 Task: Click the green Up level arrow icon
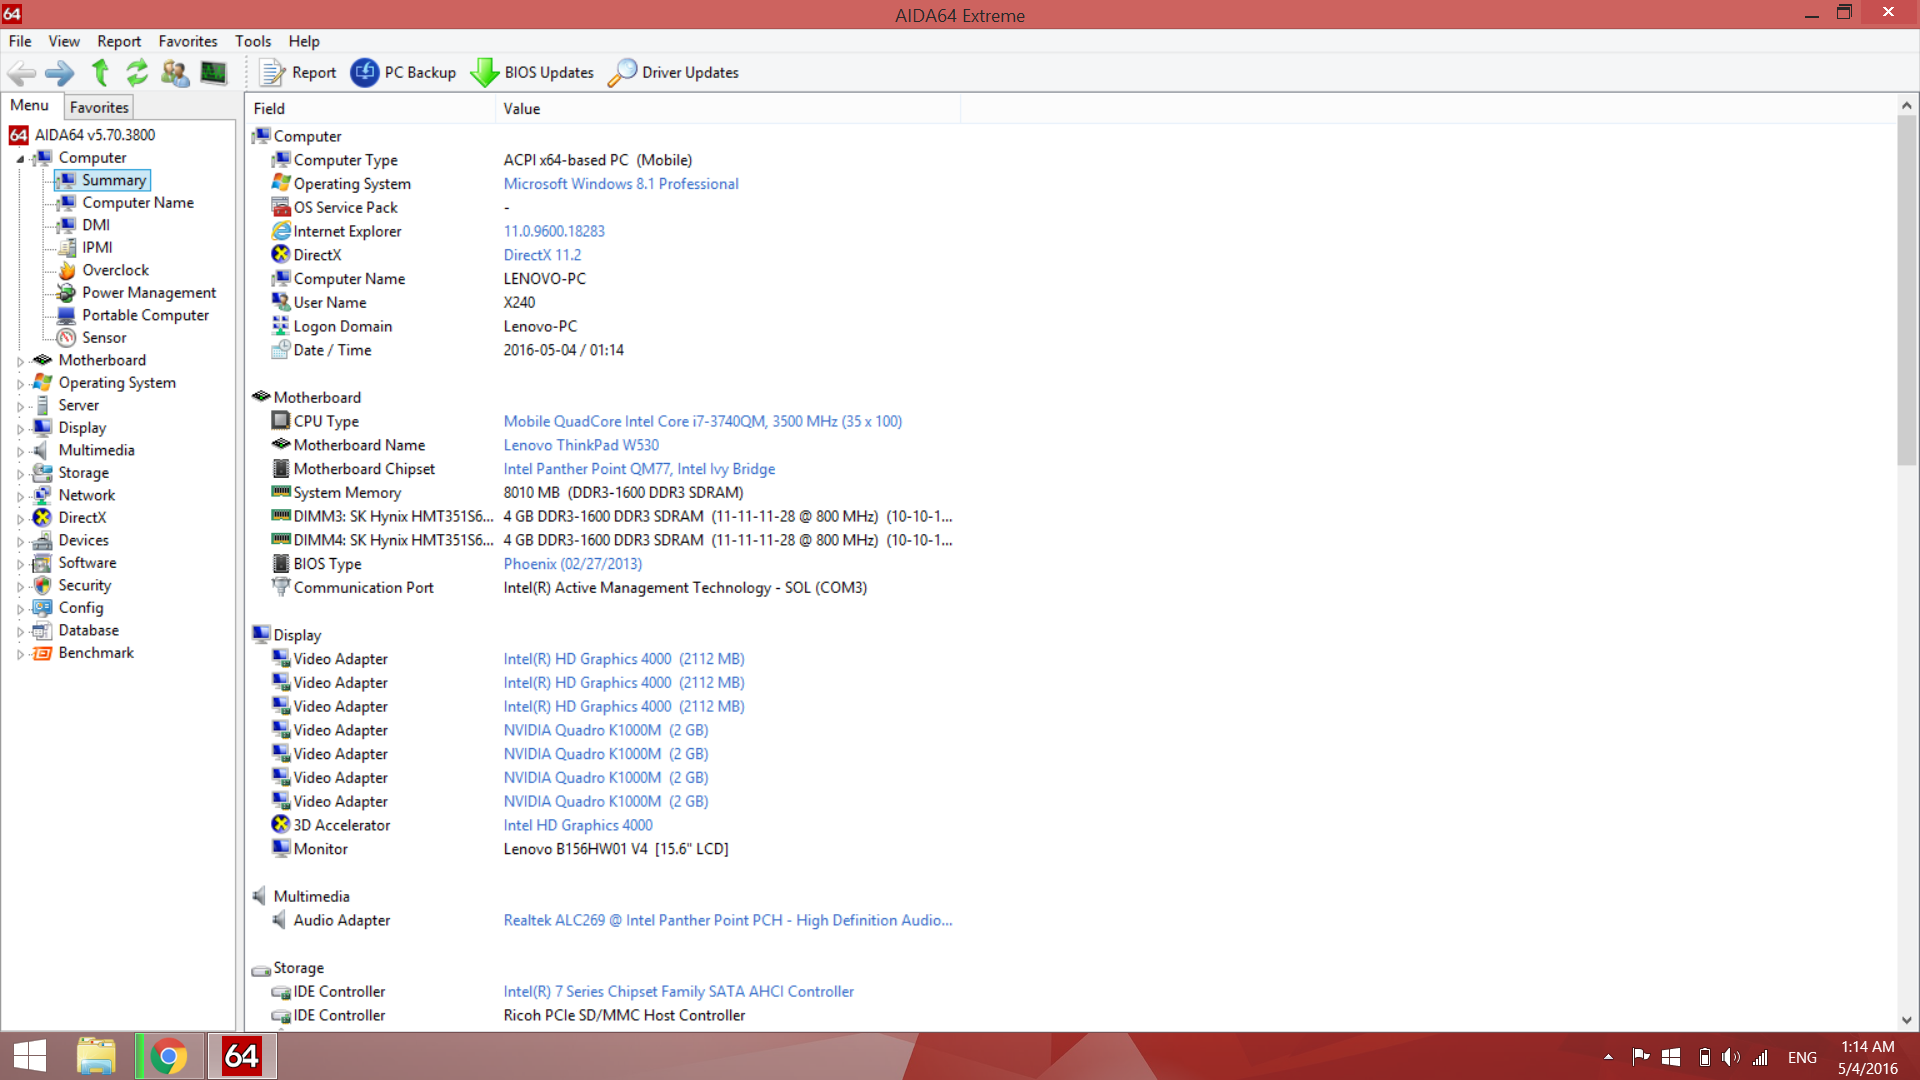(x=100, y=72)
